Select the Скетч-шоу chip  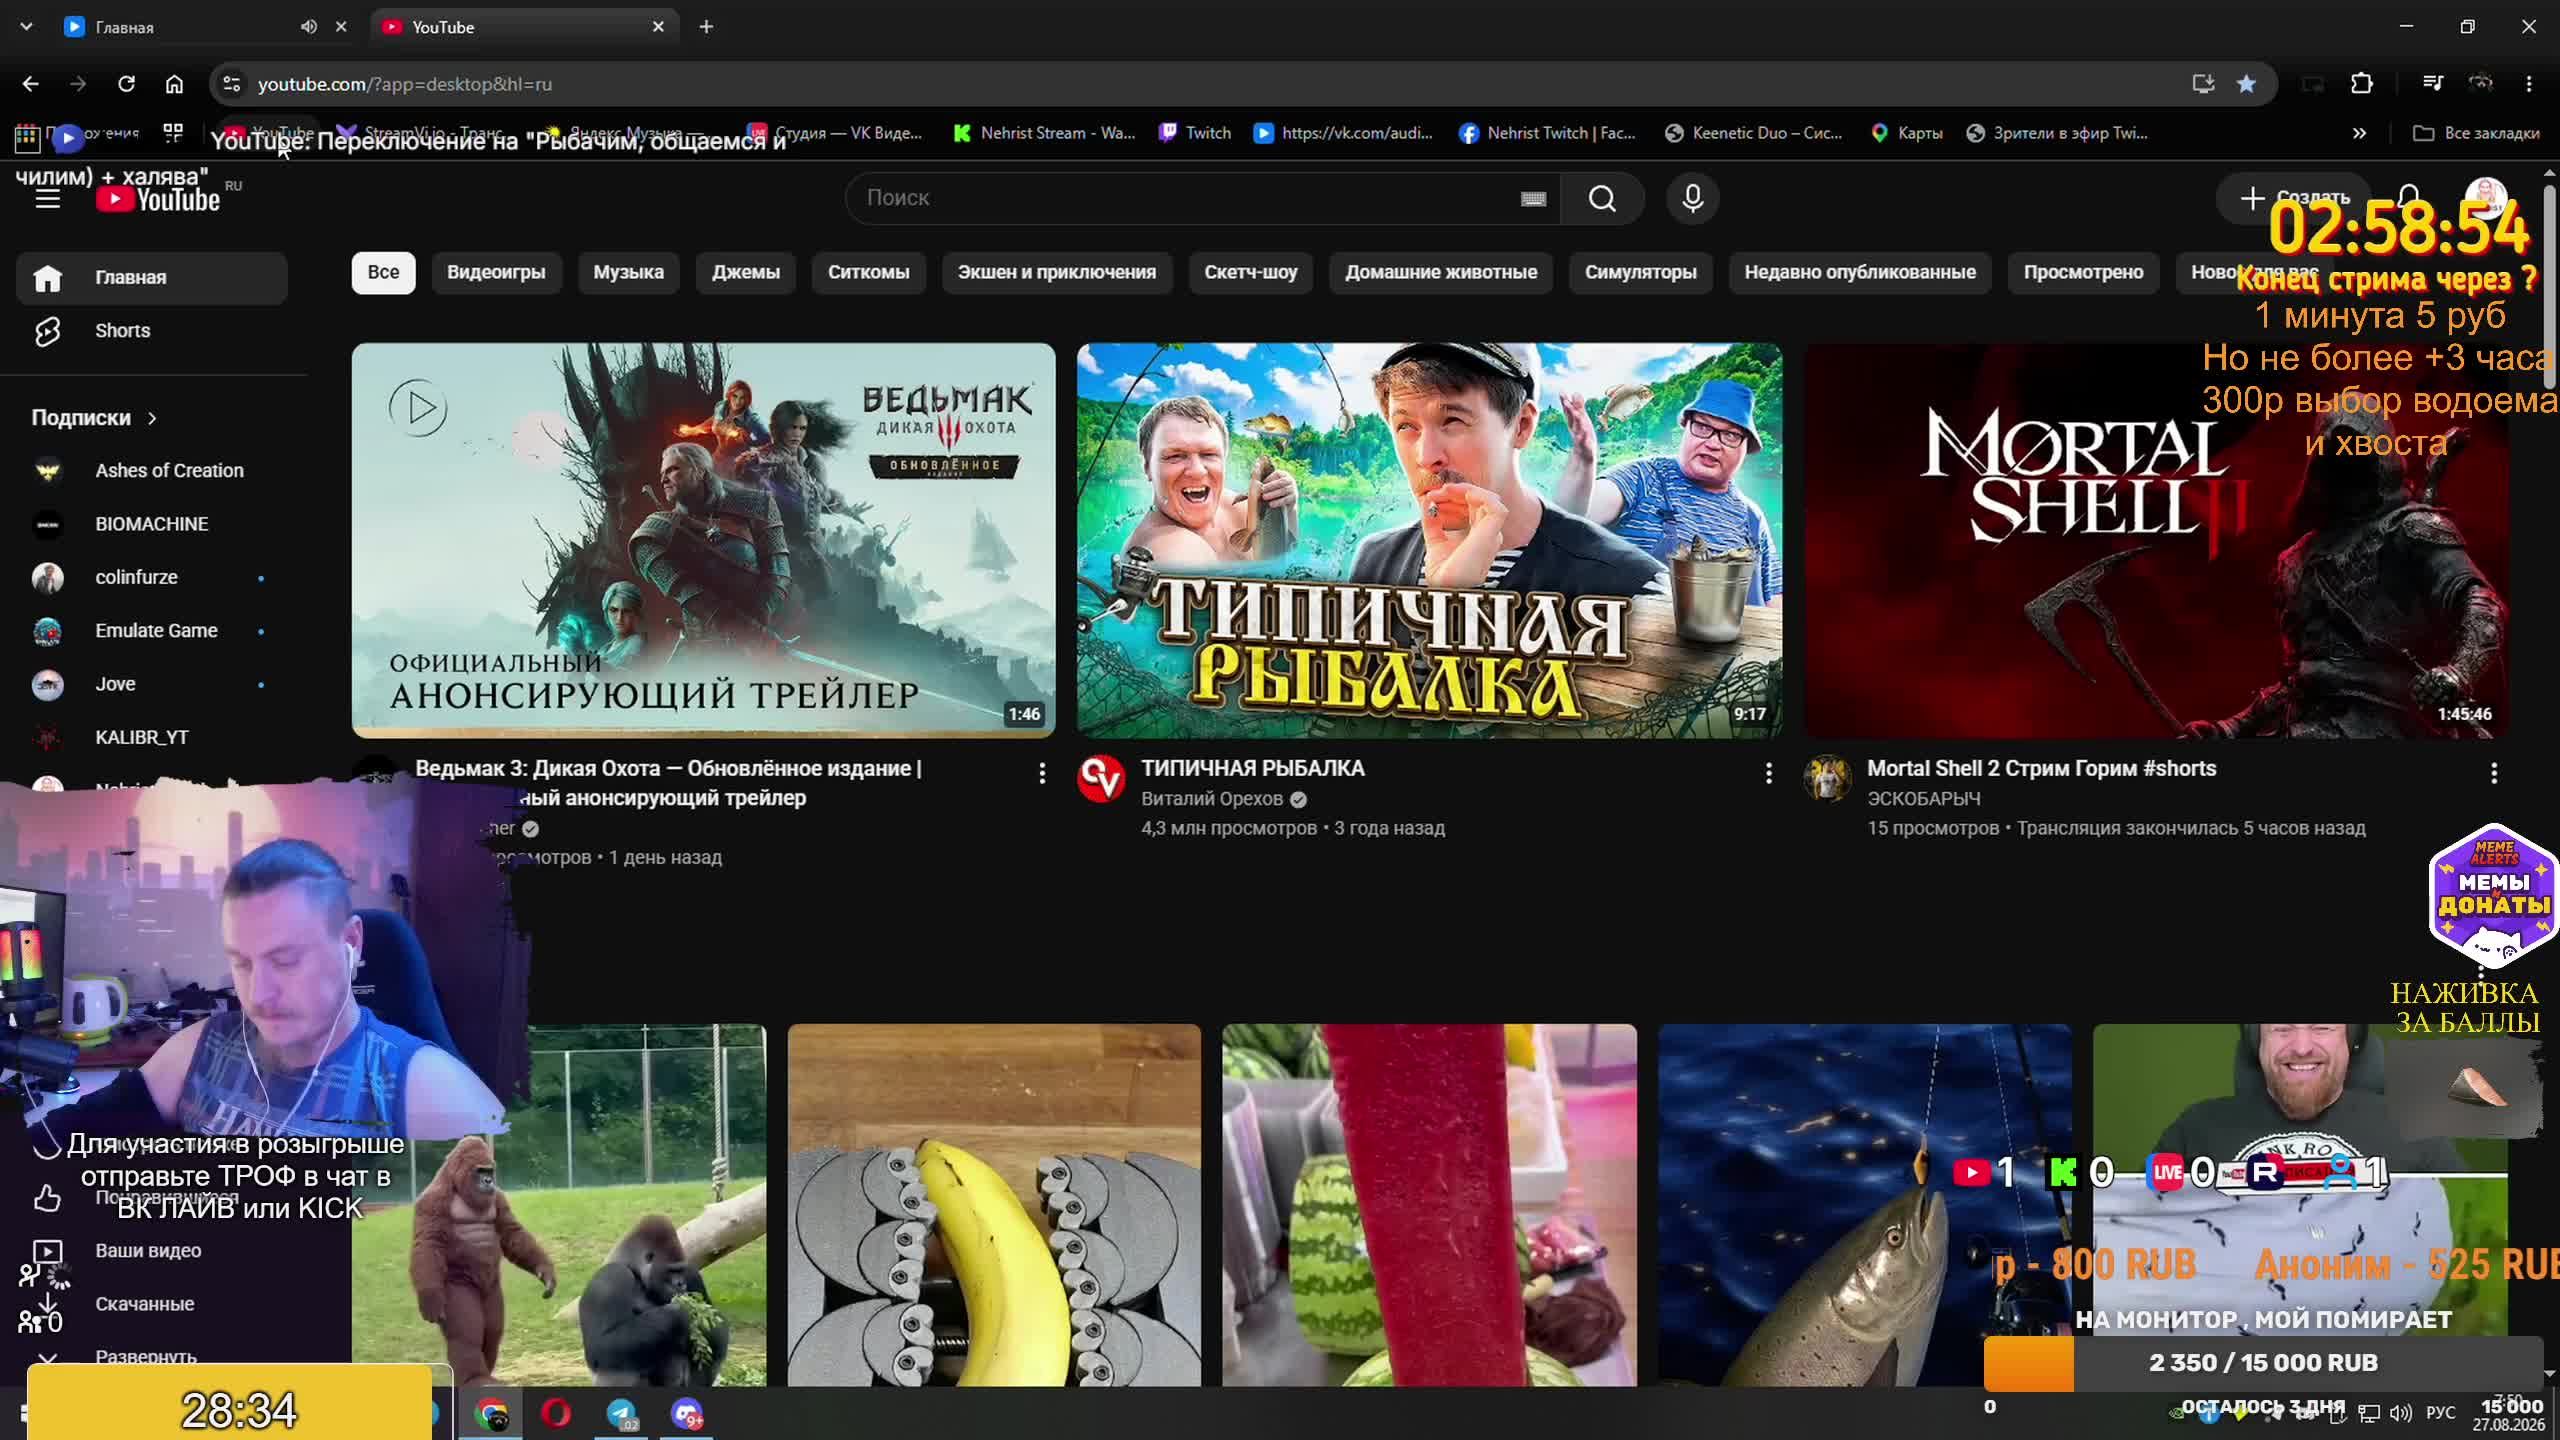click(1250, 273)
